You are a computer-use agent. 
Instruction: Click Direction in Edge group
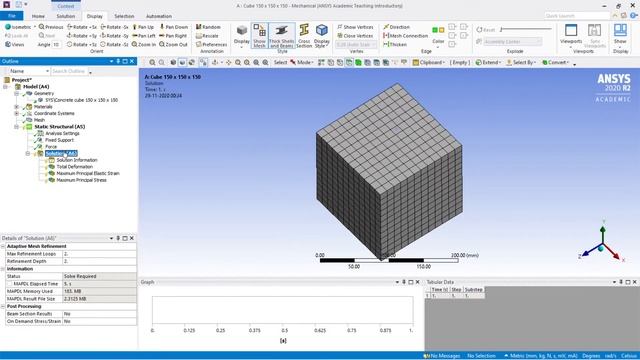396,27
